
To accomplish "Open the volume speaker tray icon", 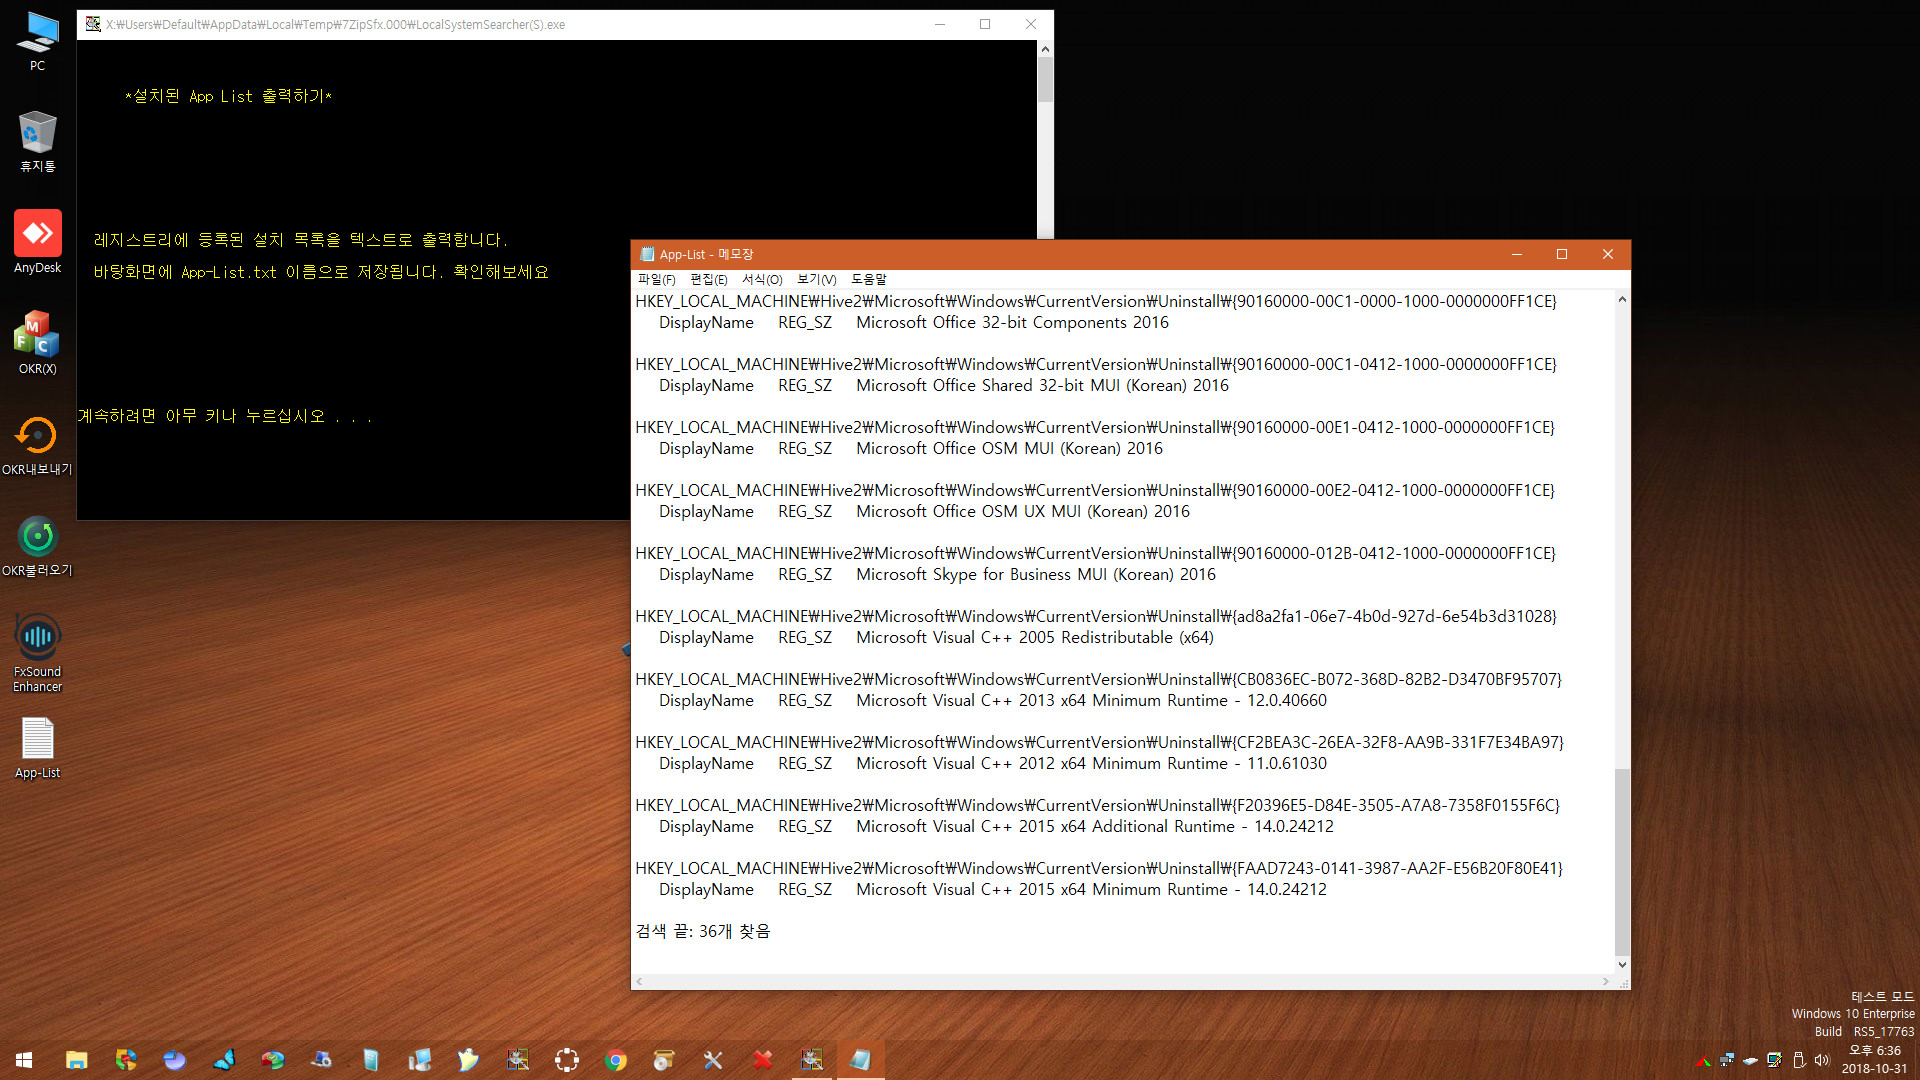I will 1822,1060.
